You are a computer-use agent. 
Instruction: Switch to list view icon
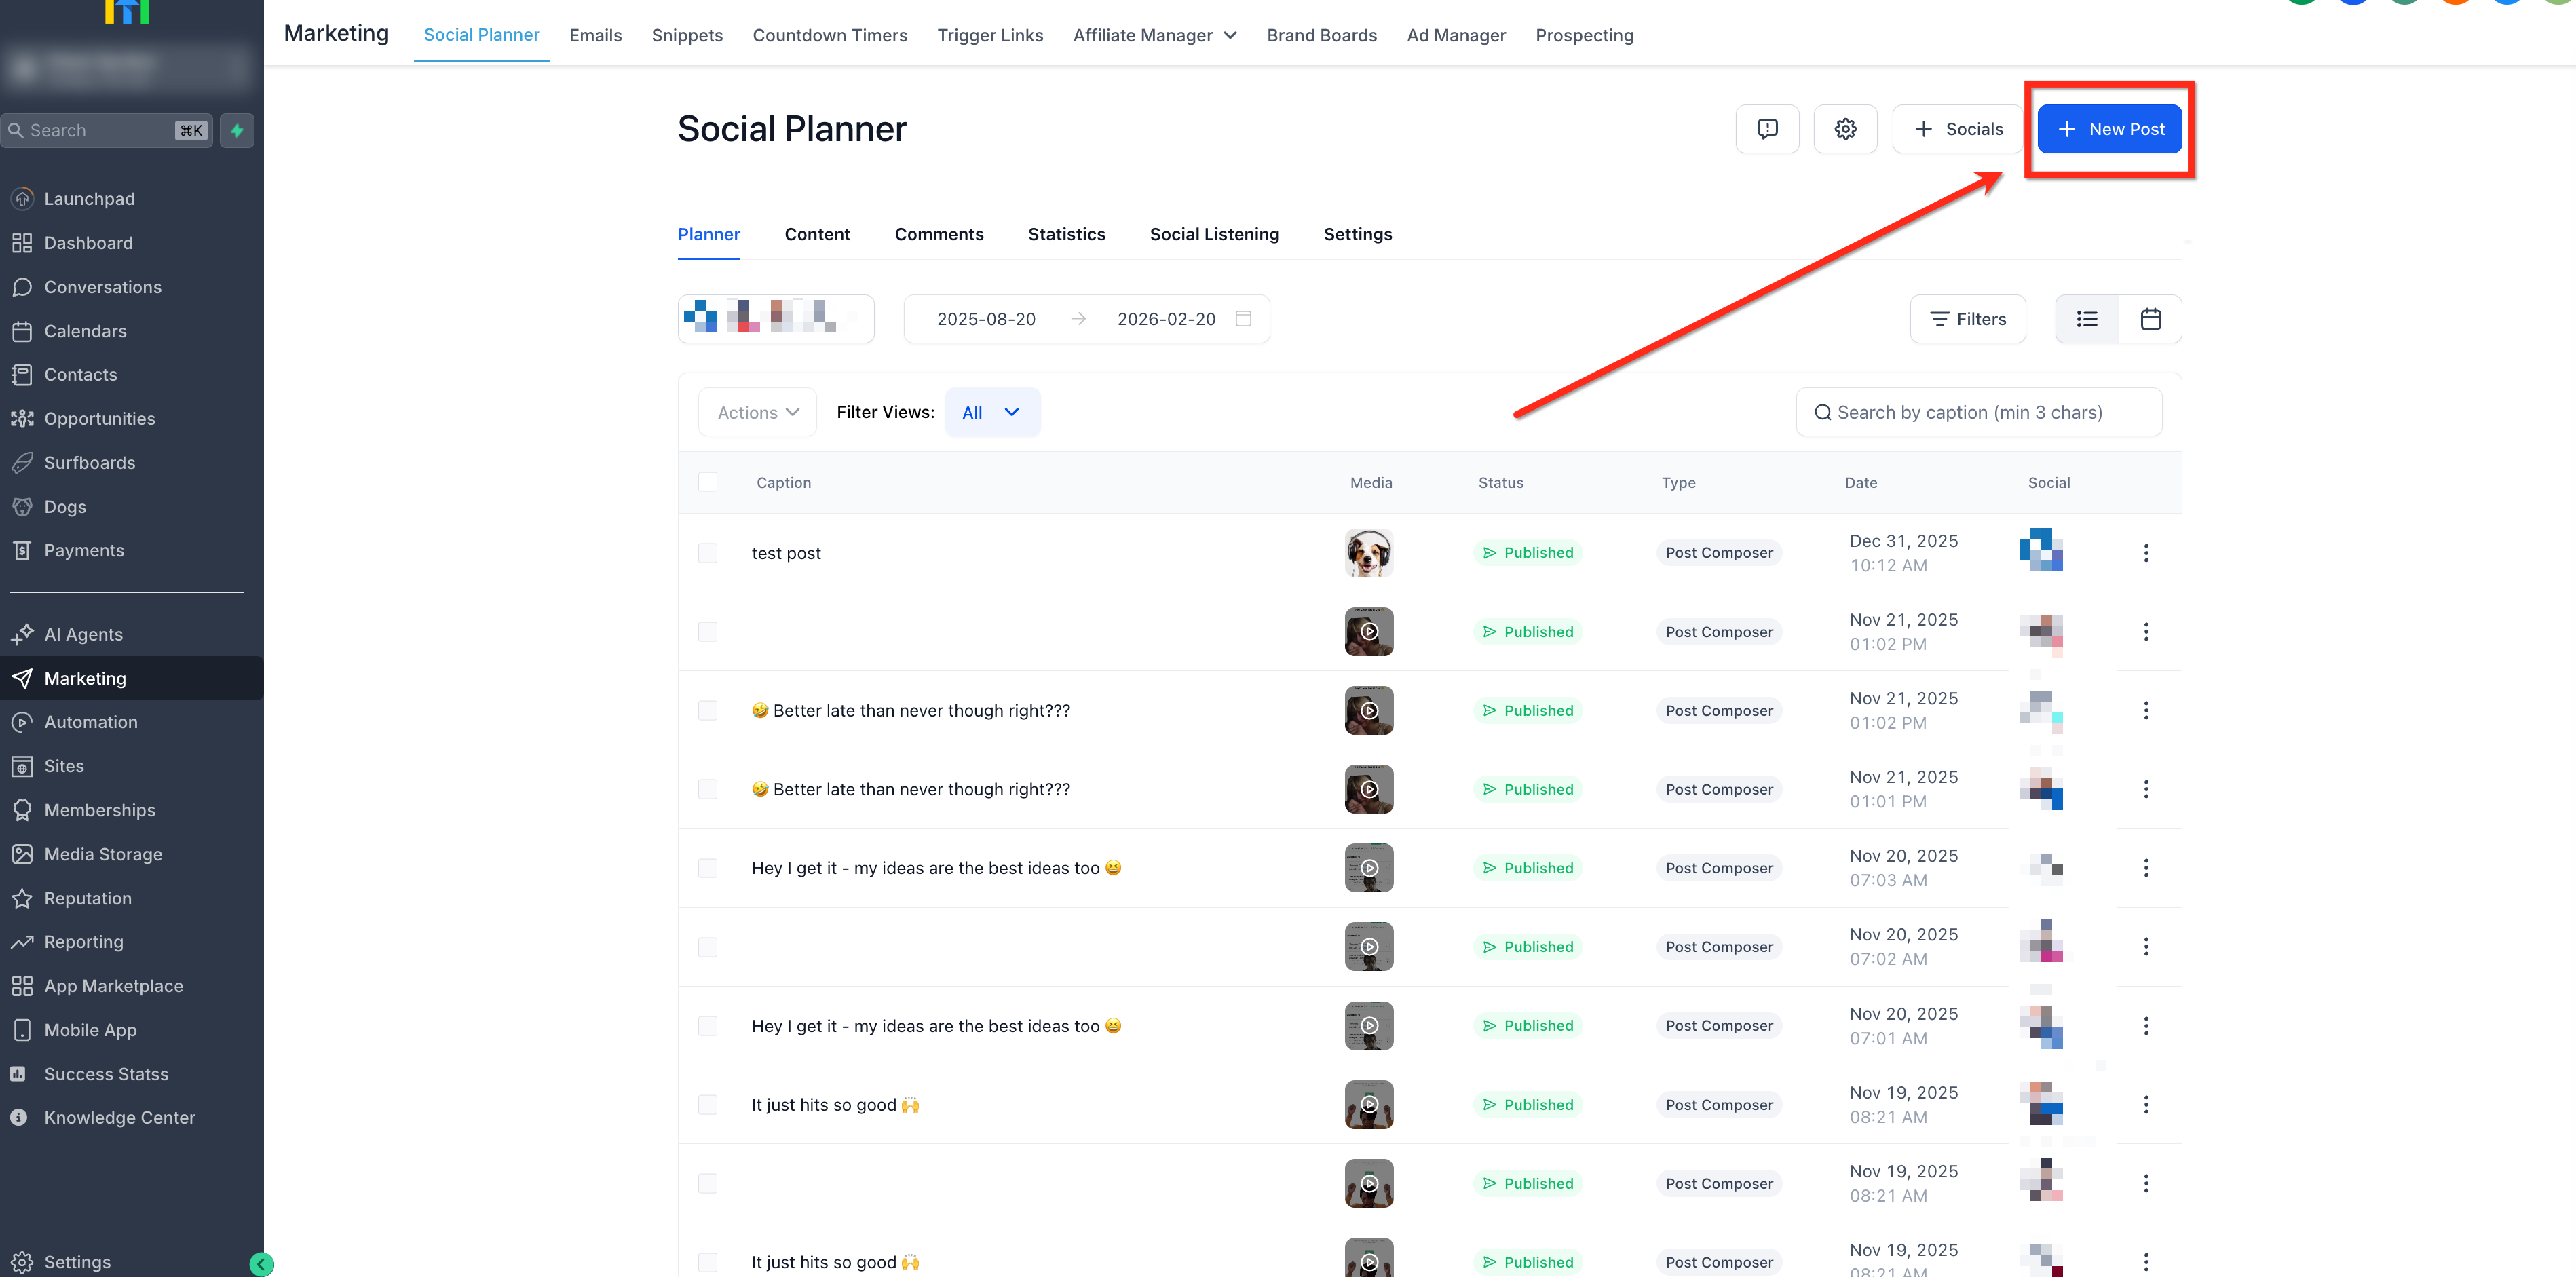[x=2087, y=319]
